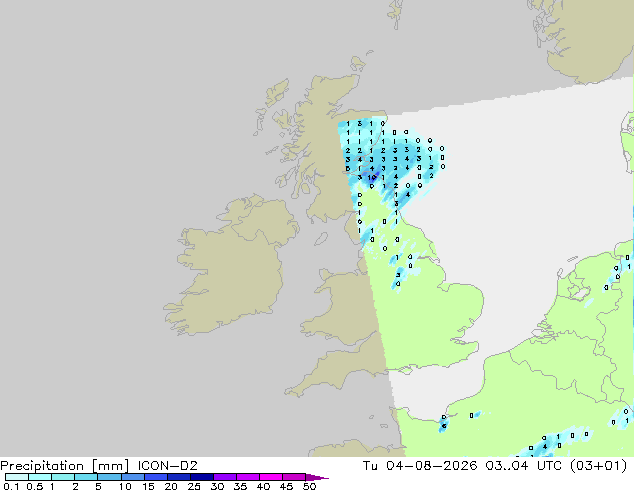Click the 0.1–0.5 mm legend color swatch
This screenshot has height=490, width=634.
pos(17,477)
